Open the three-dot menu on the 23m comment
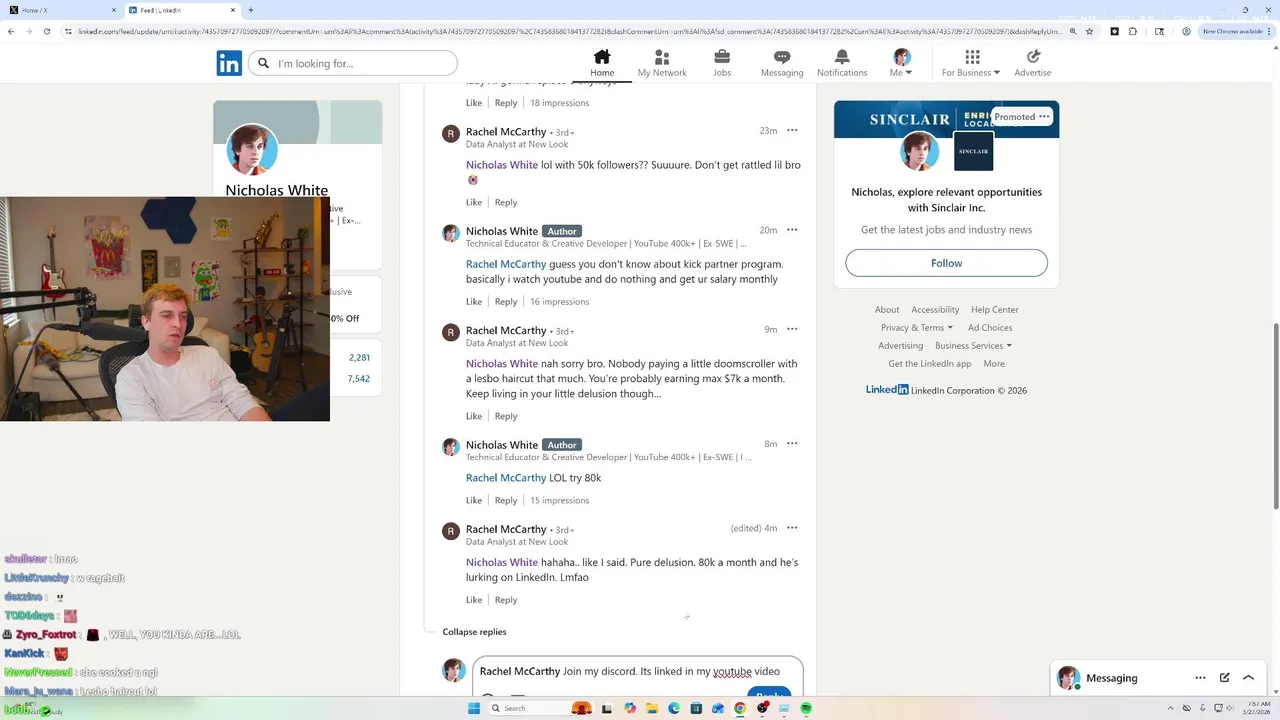 tap(792, 130)
